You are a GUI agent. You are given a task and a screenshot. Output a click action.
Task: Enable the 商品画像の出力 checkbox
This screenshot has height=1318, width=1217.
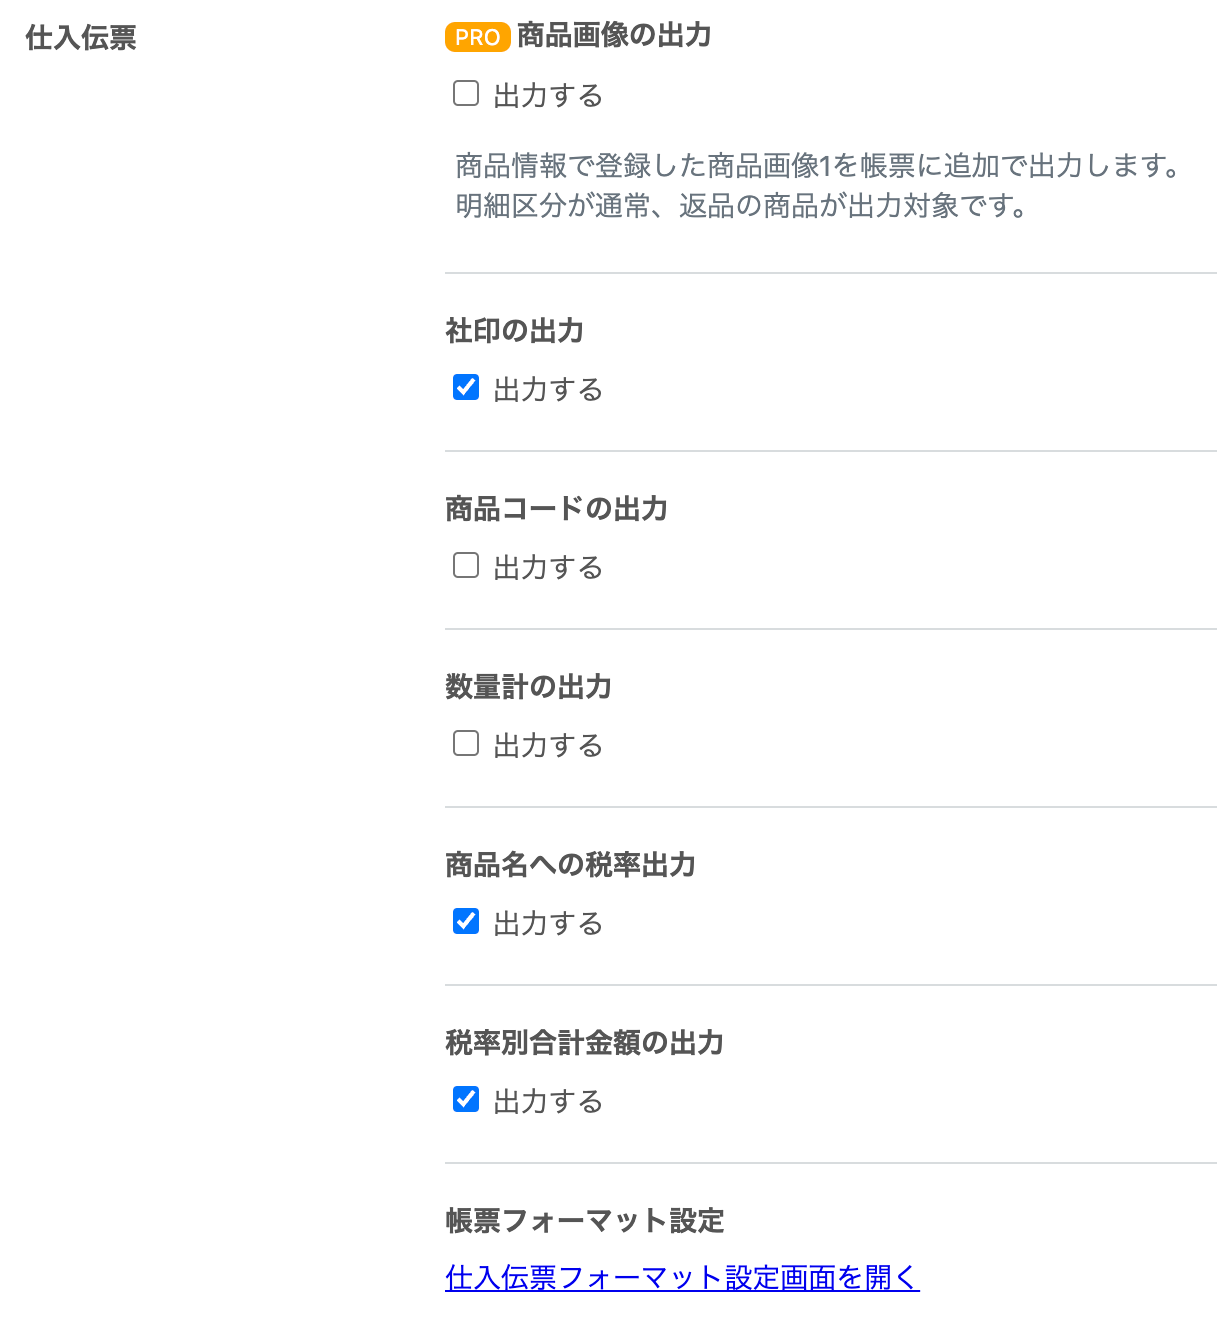click(466, 94)
